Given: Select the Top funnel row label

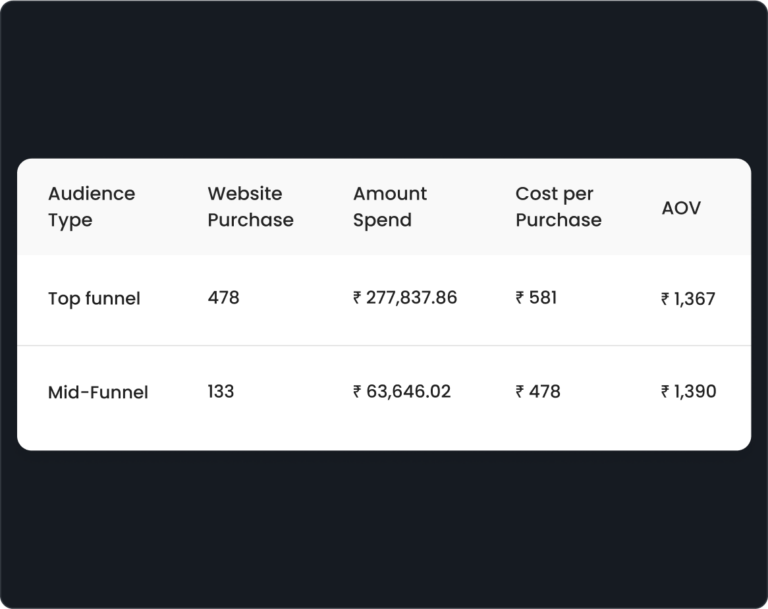Looking at the screenshot, I should [x=94, y=298].
